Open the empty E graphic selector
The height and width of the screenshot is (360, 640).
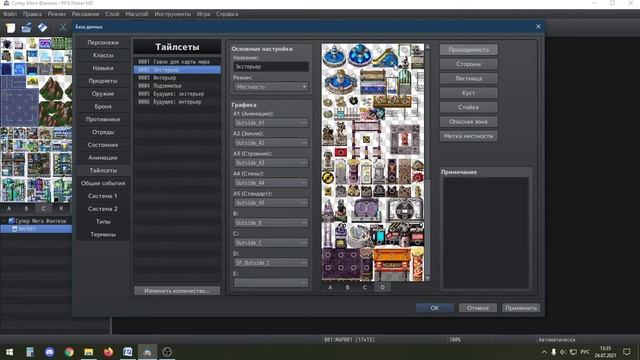pyautogui.click(x=271, y=283)
